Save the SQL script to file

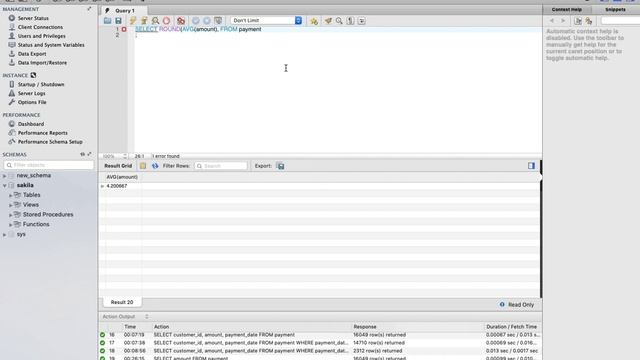(118, 20)
